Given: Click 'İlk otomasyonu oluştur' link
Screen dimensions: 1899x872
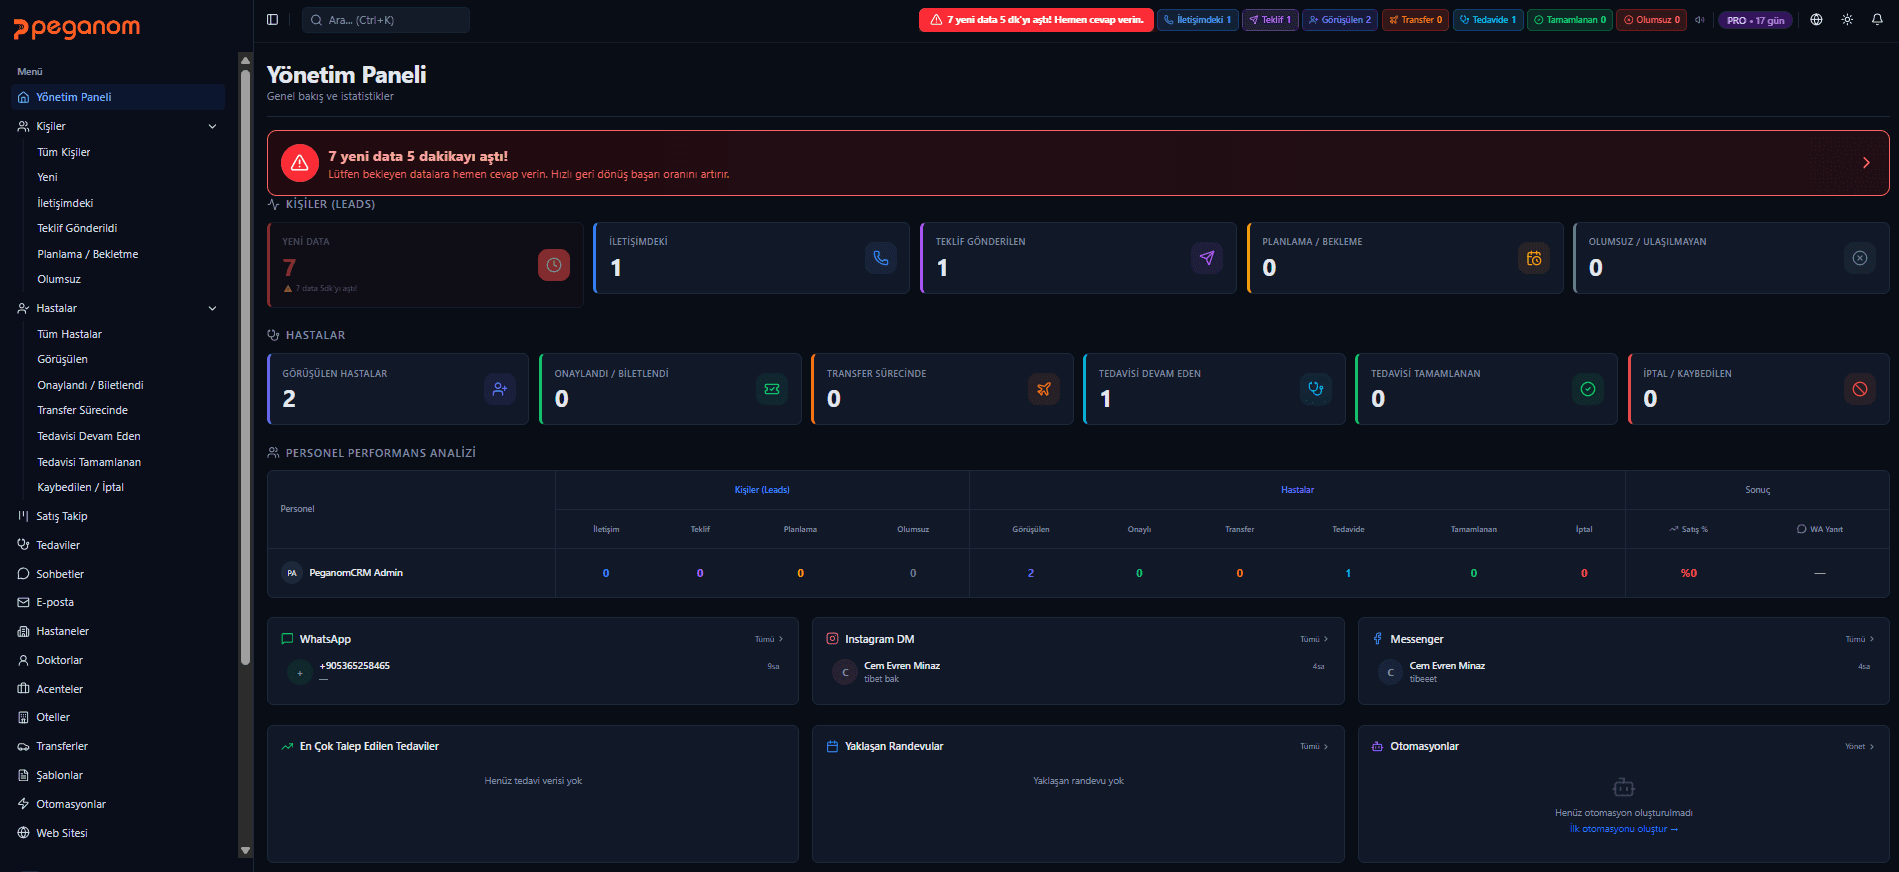Looking at the screenshot, I should pyautogui.click(x=1623, y=829).
